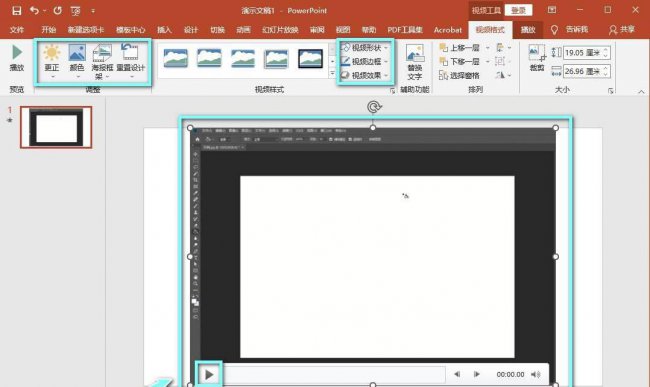This screenshot has width=650, height=387.
Task: Step the video back with rewind button
Action: click(457, 374)
